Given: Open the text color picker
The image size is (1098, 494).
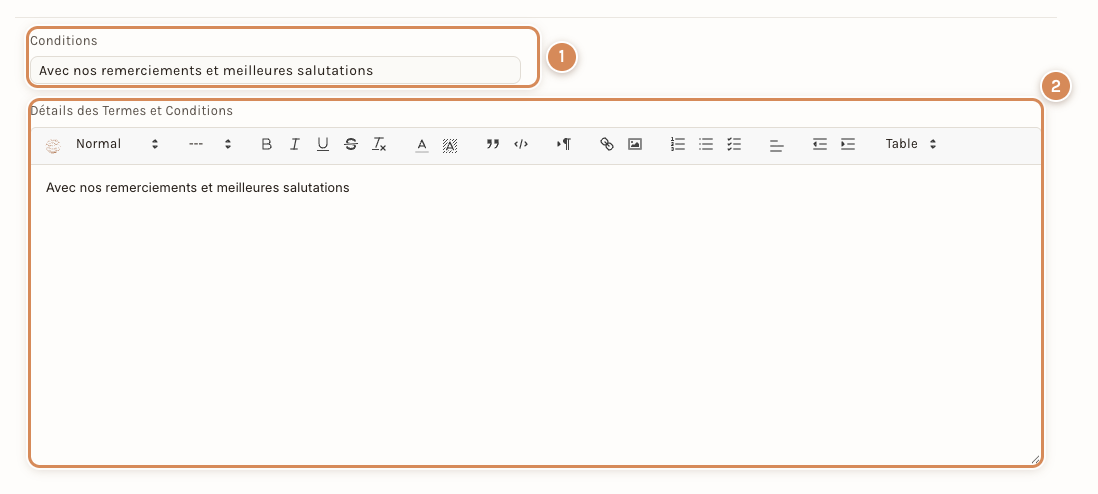Looking at the screenshot, I should (422, 145).
